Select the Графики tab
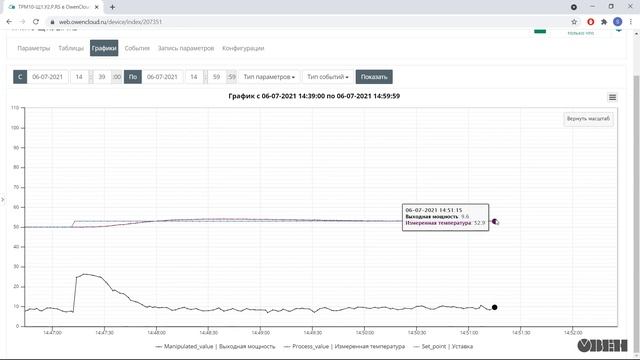 (104, 48)
